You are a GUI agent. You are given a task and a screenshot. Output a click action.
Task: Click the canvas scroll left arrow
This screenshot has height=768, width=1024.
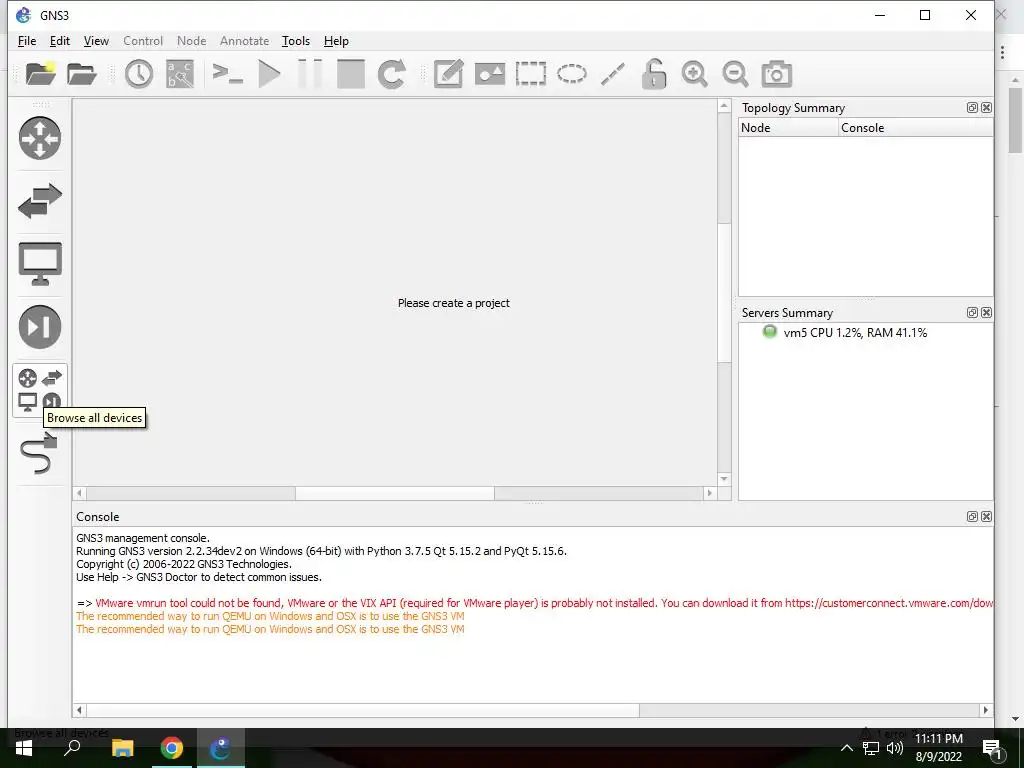pyautogui.click(x=80, y=493)
